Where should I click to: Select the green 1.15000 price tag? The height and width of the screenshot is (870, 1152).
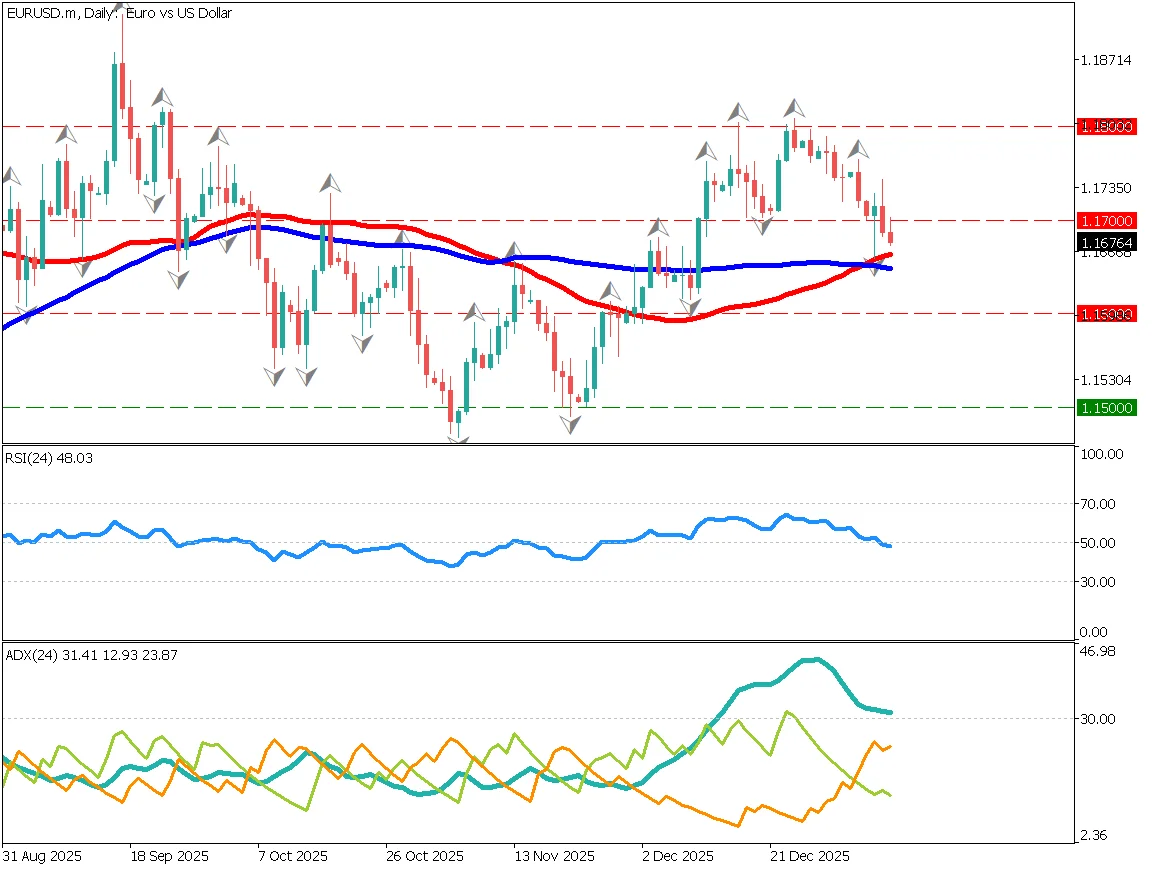(x=1106, y=407)
